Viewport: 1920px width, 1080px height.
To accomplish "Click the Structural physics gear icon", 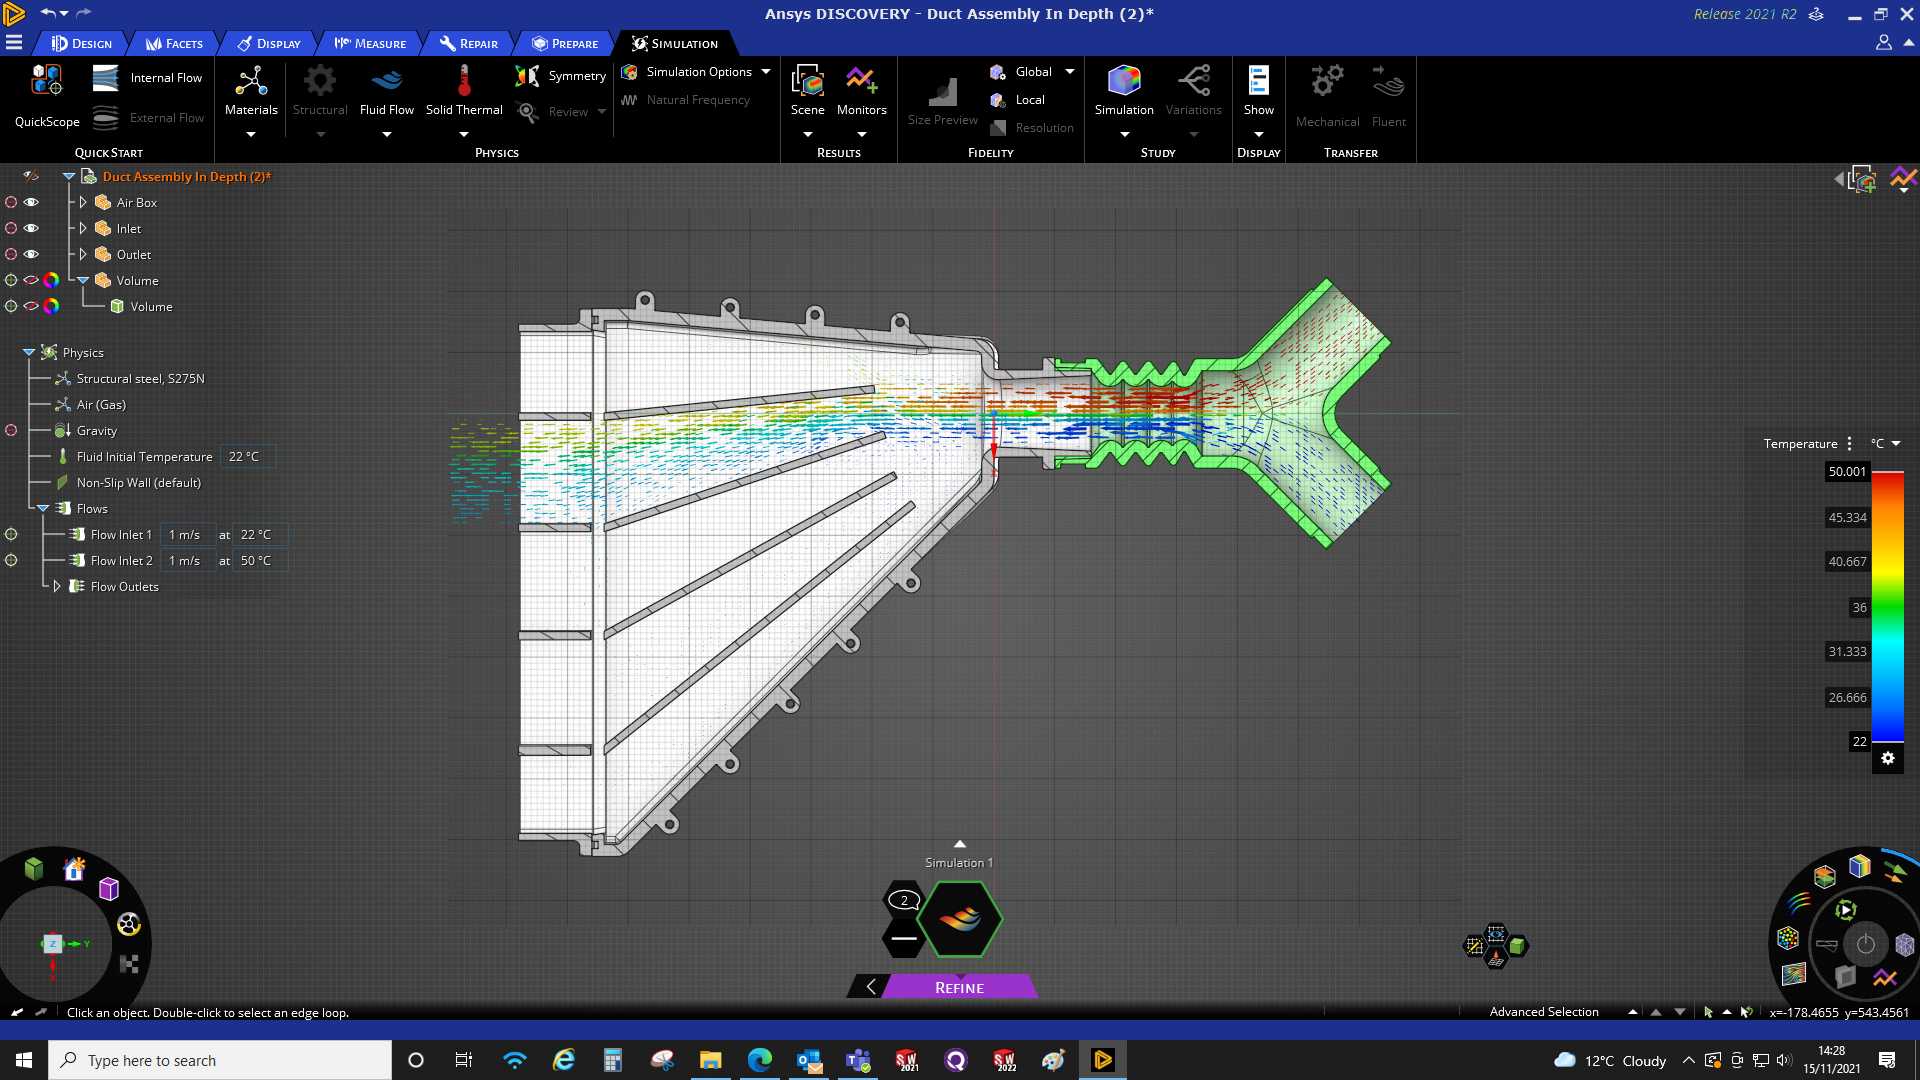I will (x=320, y=81).
